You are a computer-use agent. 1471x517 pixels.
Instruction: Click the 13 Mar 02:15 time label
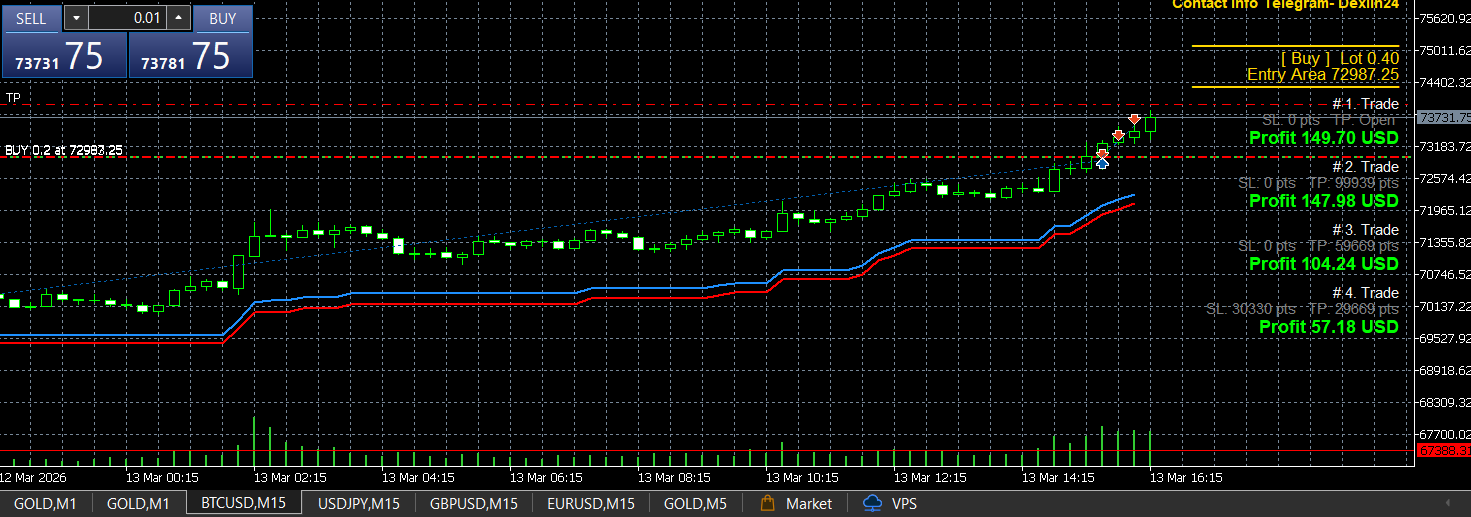click(x=291, y=478)
